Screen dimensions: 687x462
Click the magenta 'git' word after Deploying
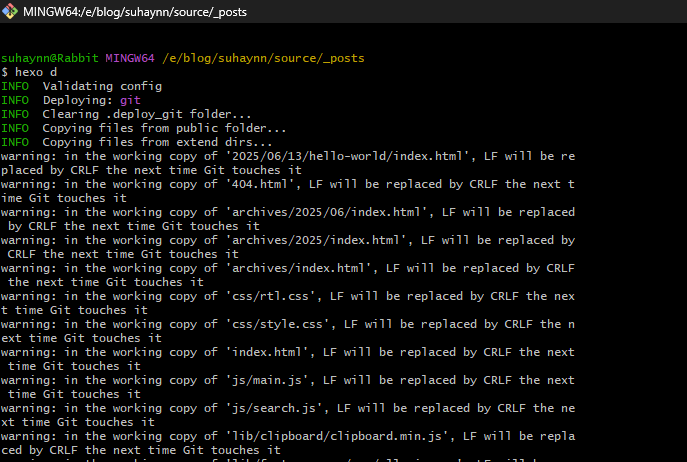pos(130,100)
